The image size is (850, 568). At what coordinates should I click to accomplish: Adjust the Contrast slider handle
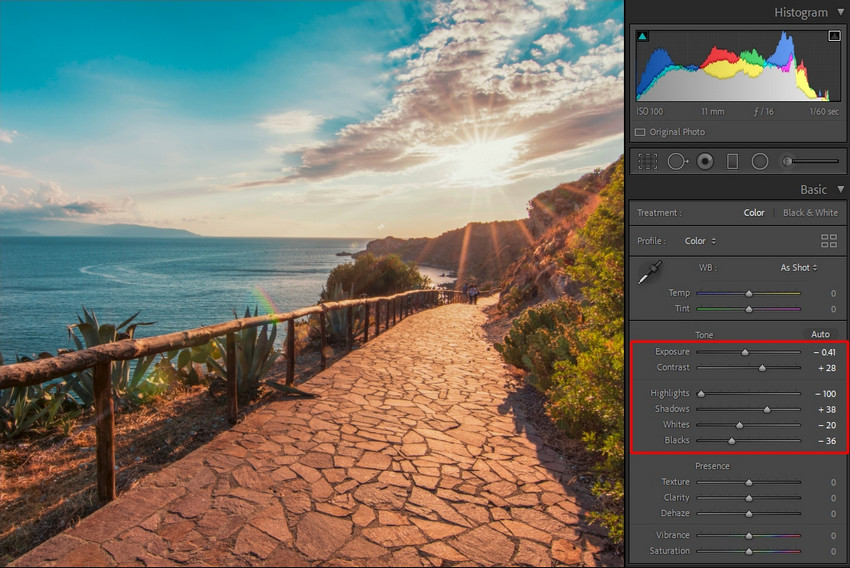pyautogui.click(x=762, y=368)
